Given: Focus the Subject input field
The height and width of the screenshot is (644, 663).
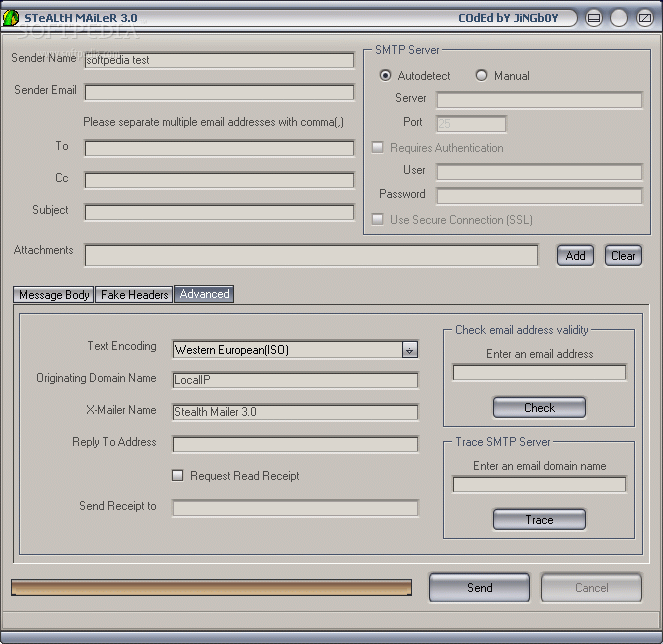Looking at the screenshot, I should pyautogui.click(x=219, y=212).
